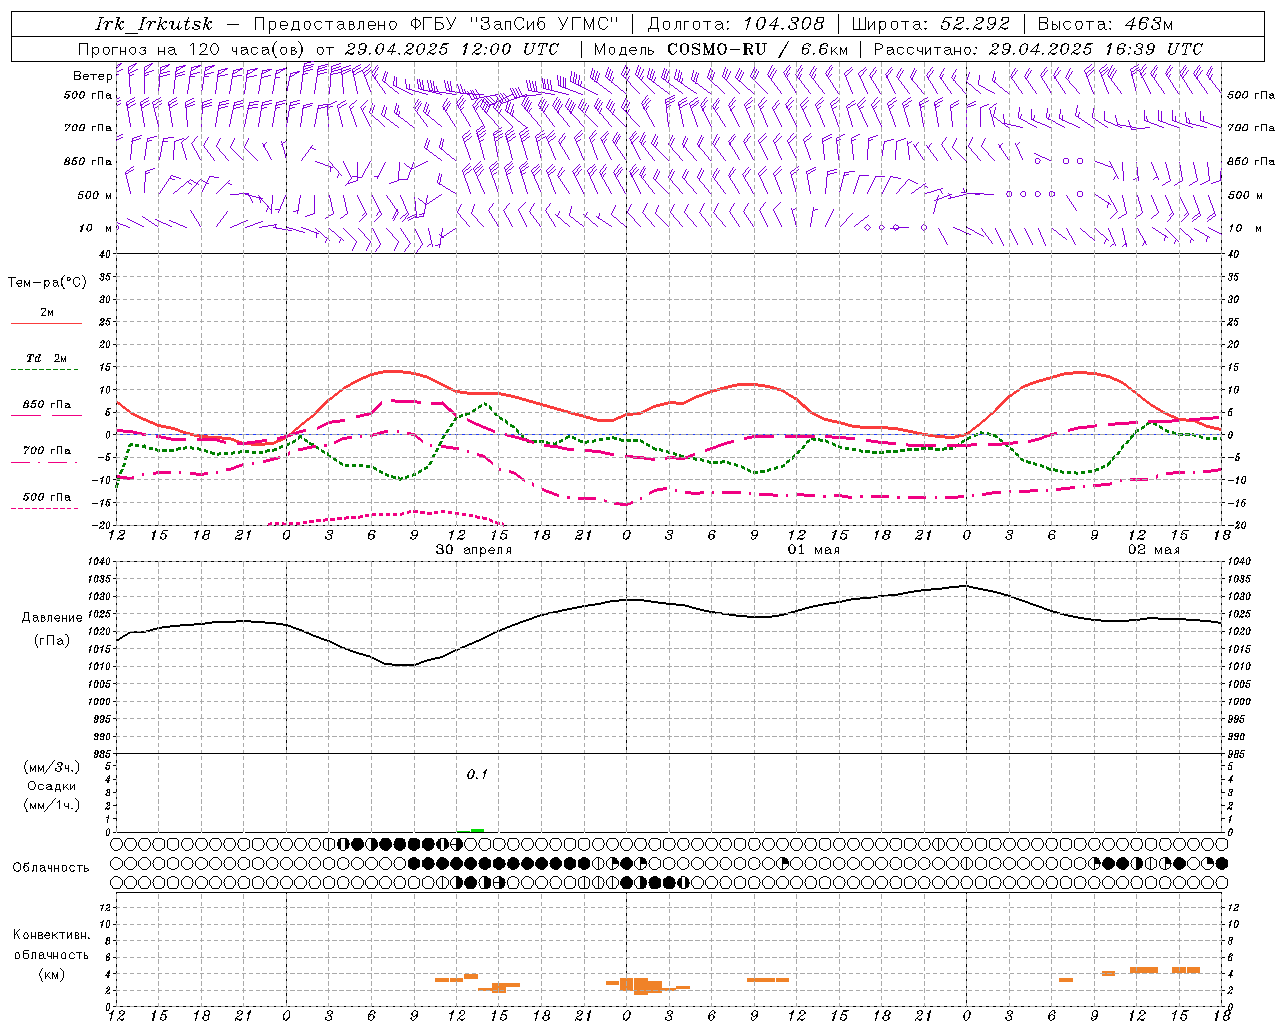Image resolution: width=1280 pixels, height=1024 pixels.
Task: Select the provider text ФГБУ "ЗапСиб УГМС"
Action: pyautogui.click(x=514, y=24)
